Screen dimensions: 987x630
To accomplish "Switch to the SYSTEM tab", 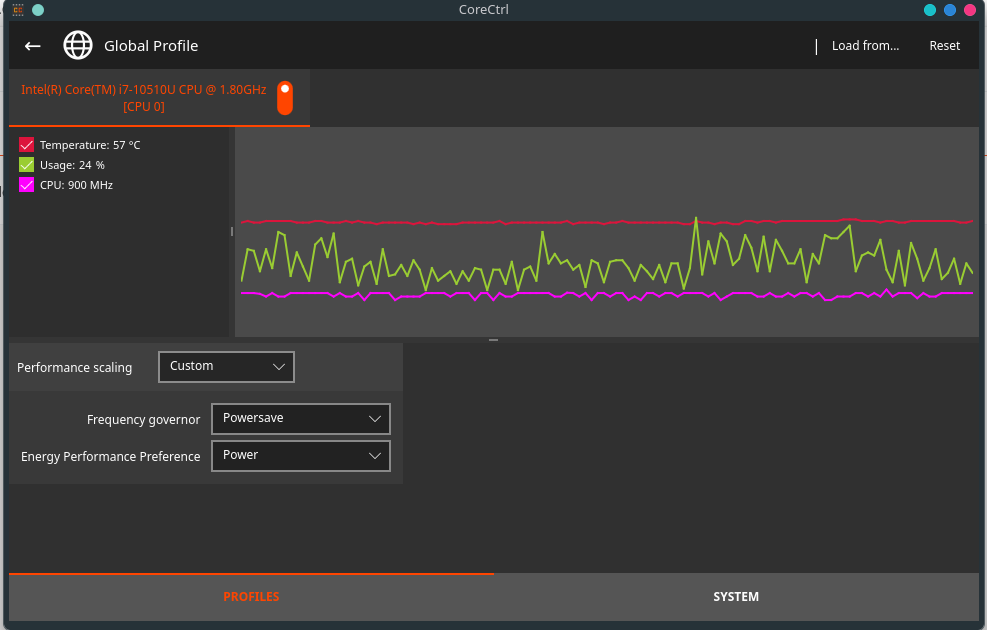I will click(736, 597).
